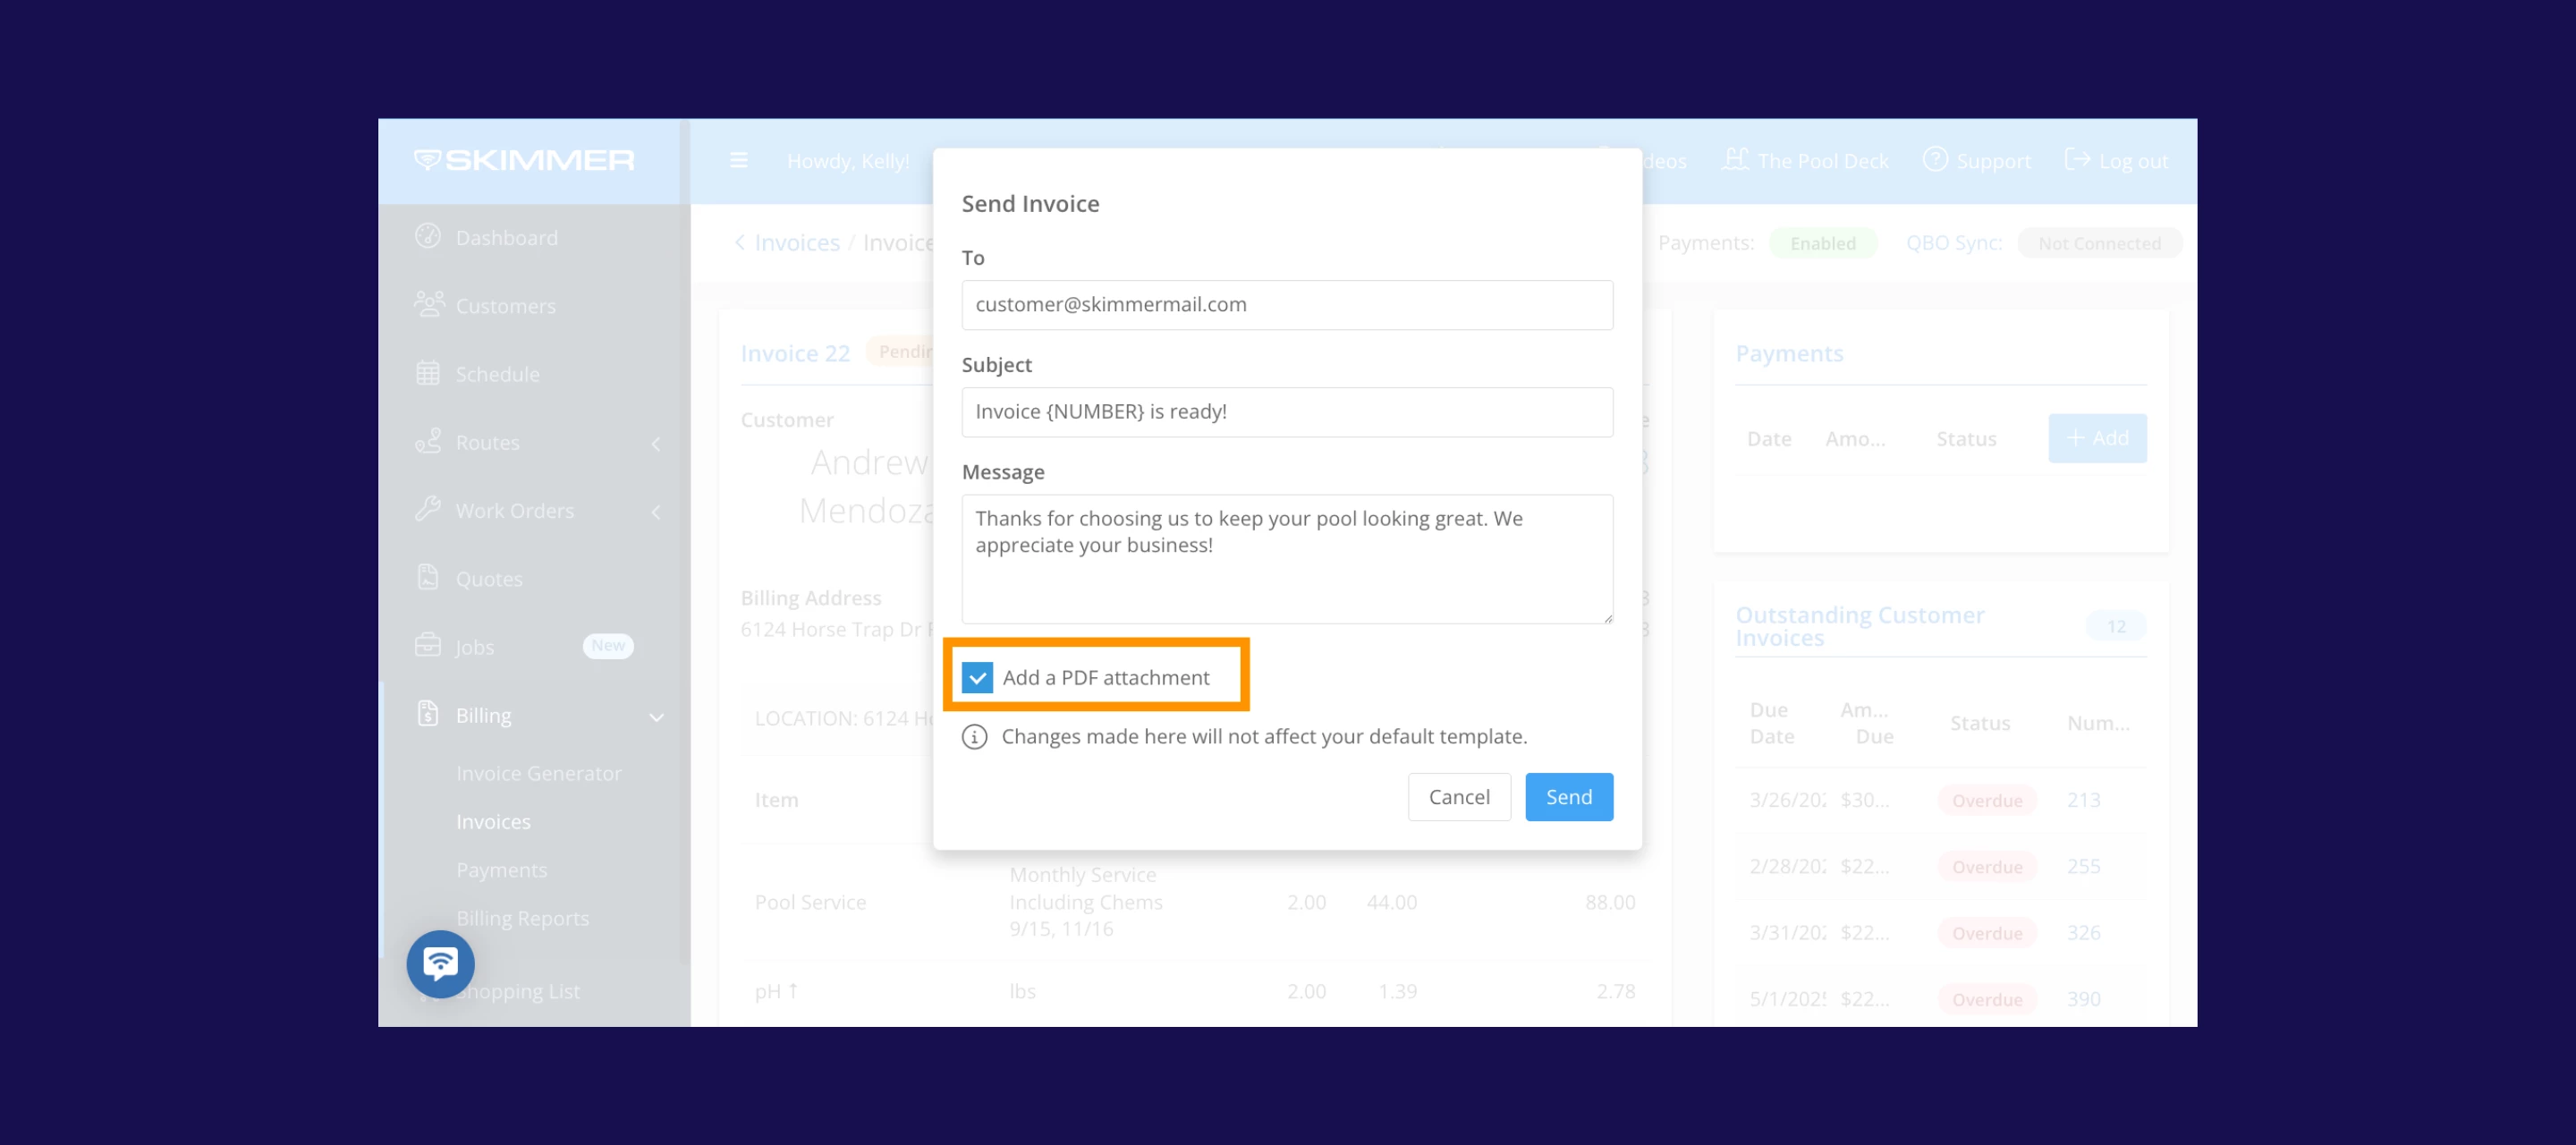Viewport: 2576px width, 1145px height.
Task: Click the hamburger menu icon
Action: [738, 160]
